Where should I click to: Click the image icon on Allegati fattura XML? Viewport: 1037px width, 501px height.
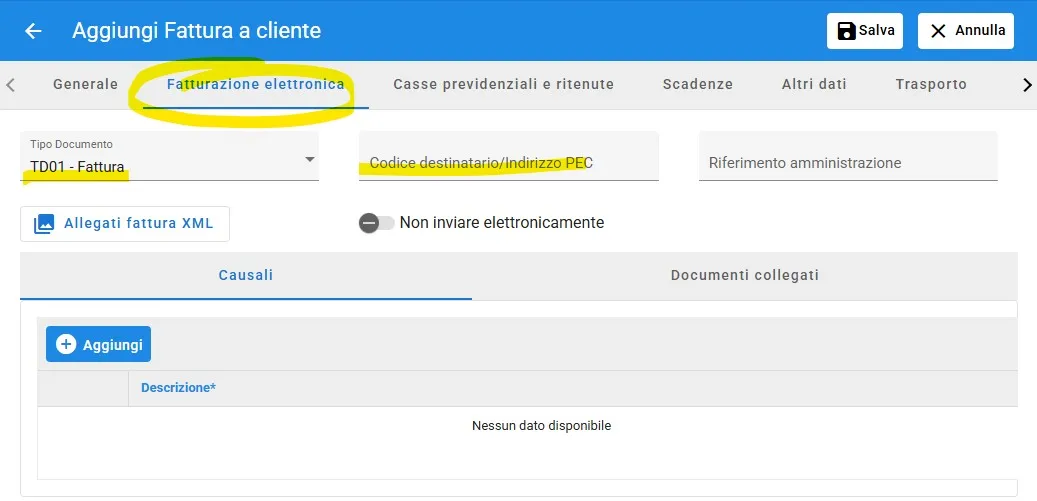tap(44, 224)
